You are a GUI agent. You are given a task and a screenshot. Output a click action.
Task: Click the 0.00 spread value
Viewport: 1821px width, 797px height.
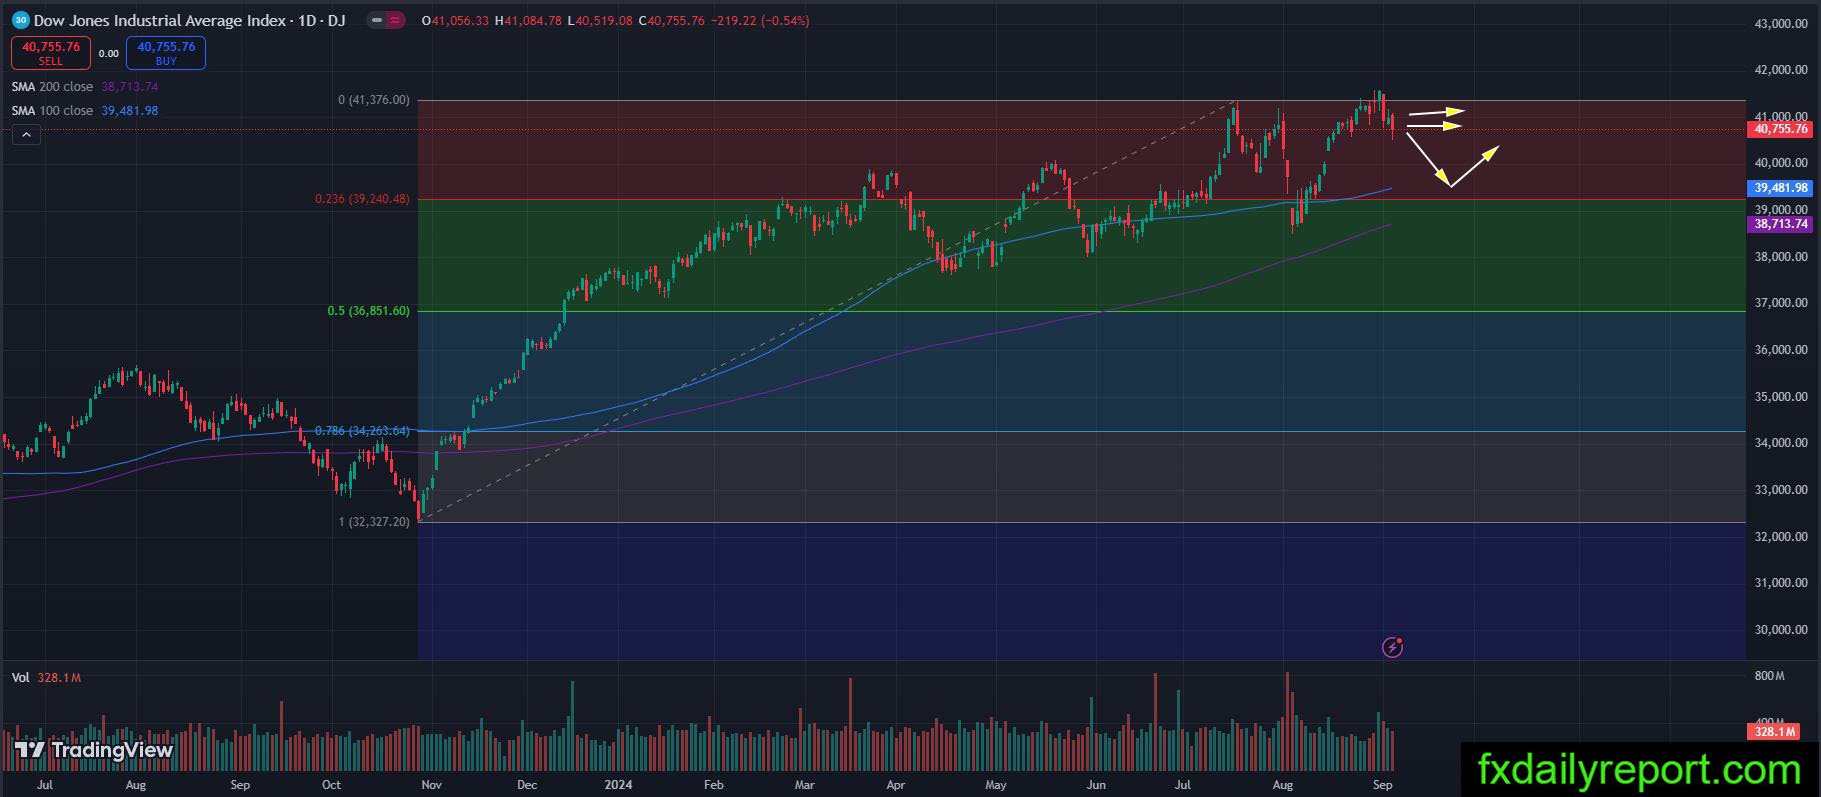[x=109, y=54]
